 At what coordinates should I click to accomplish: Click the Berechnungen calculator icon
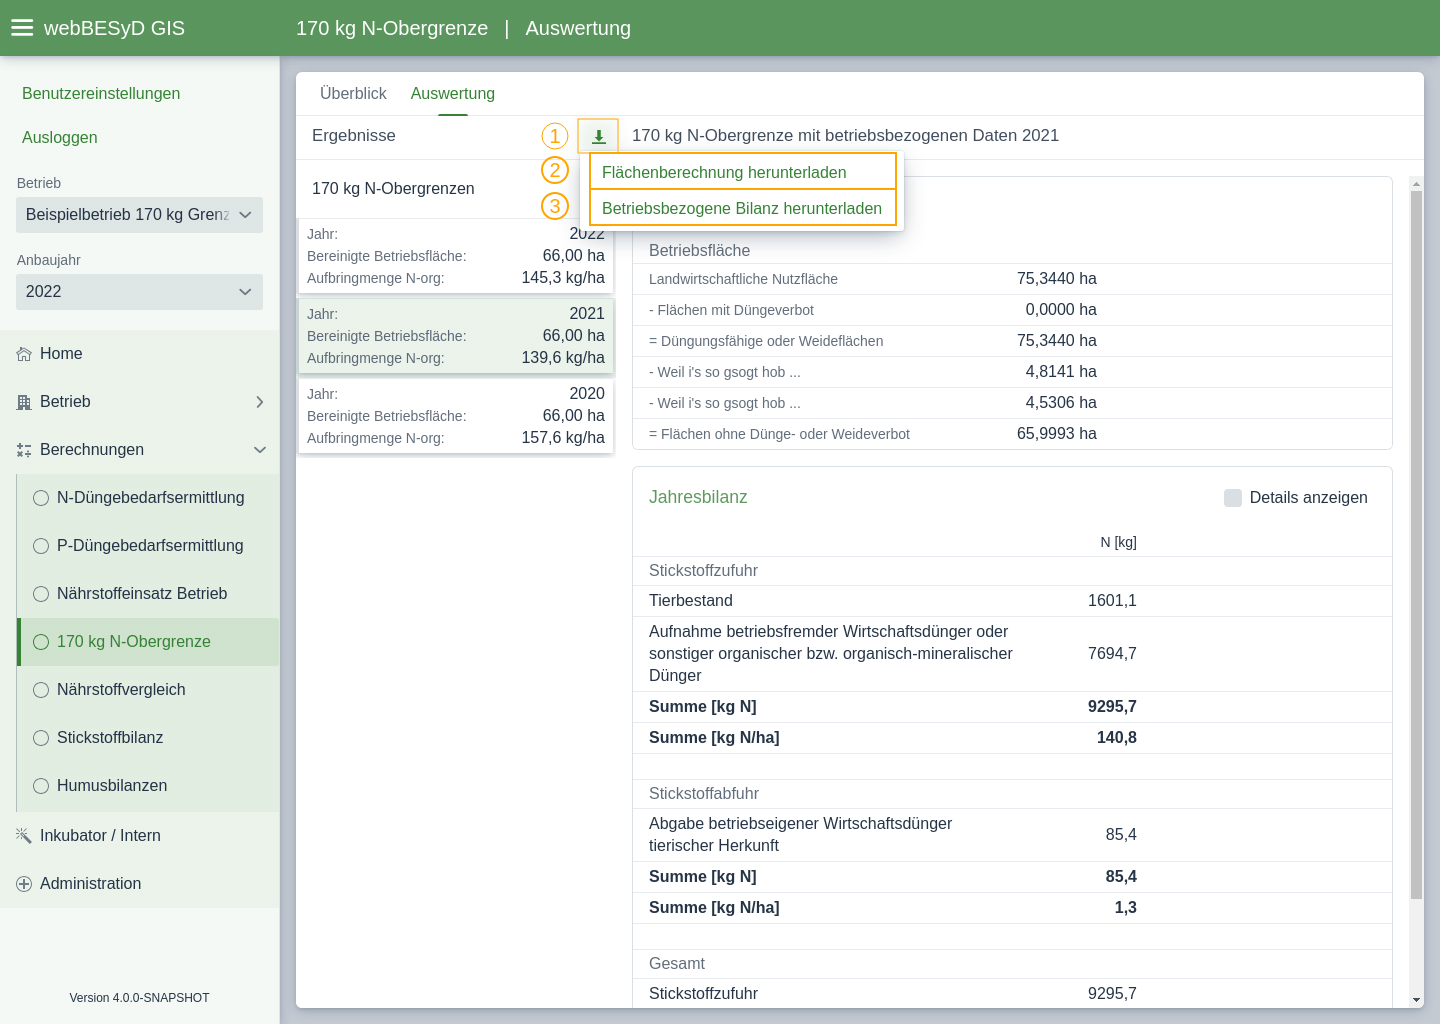tap(24, 450)
